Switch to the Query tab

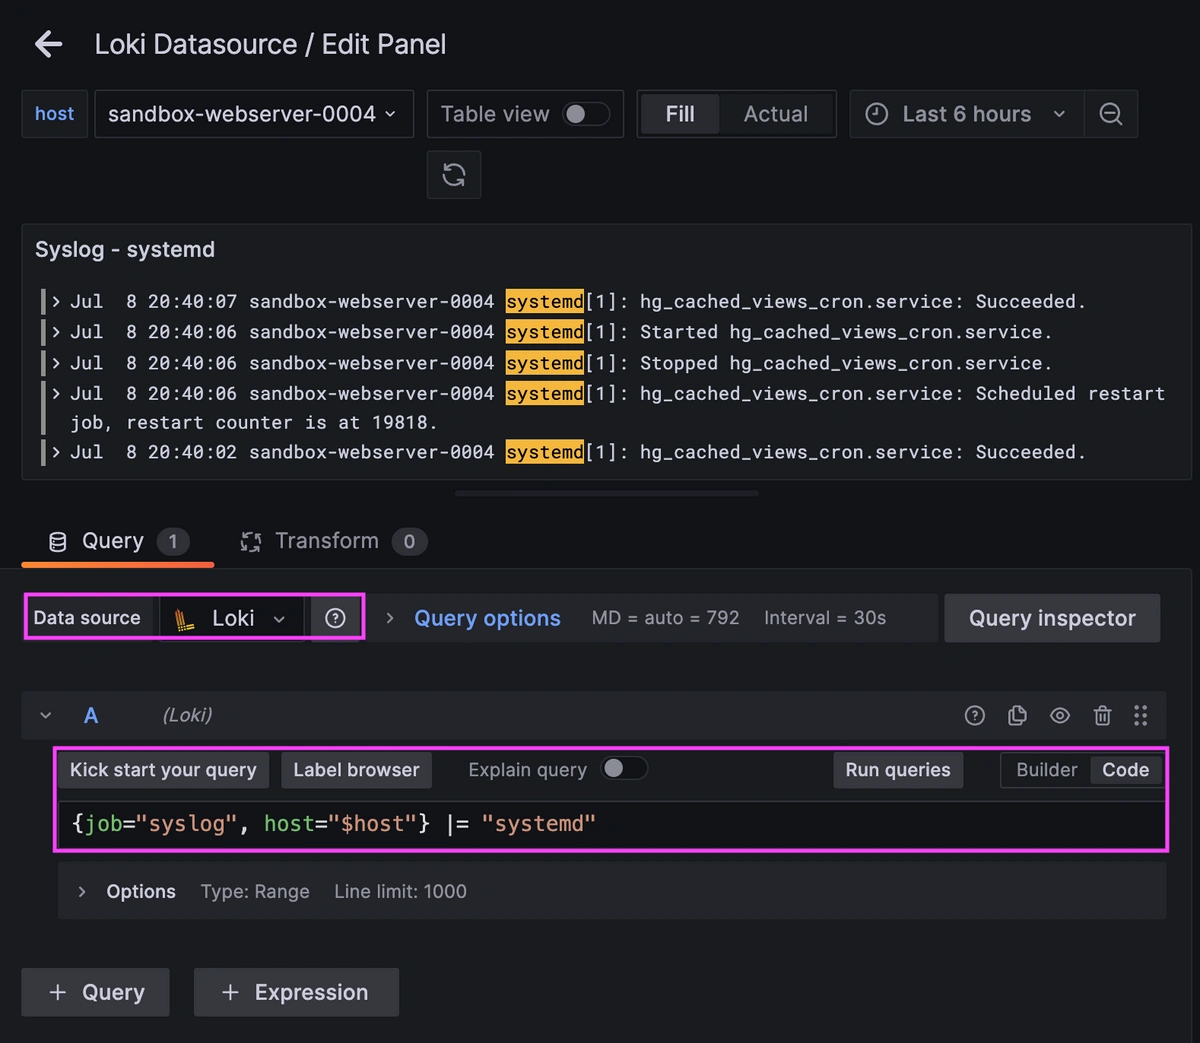(x=118, y=541)
